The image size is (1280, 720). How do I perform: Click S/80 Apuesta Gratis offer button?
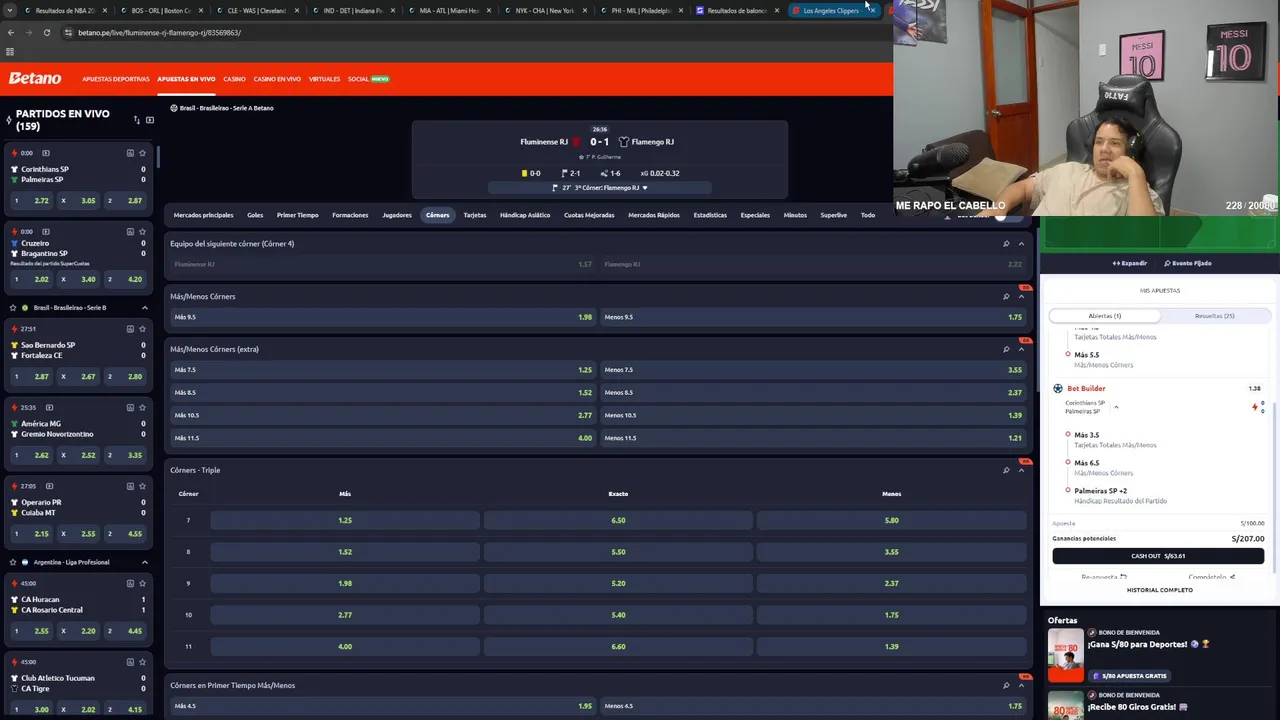click(1129, 676)
